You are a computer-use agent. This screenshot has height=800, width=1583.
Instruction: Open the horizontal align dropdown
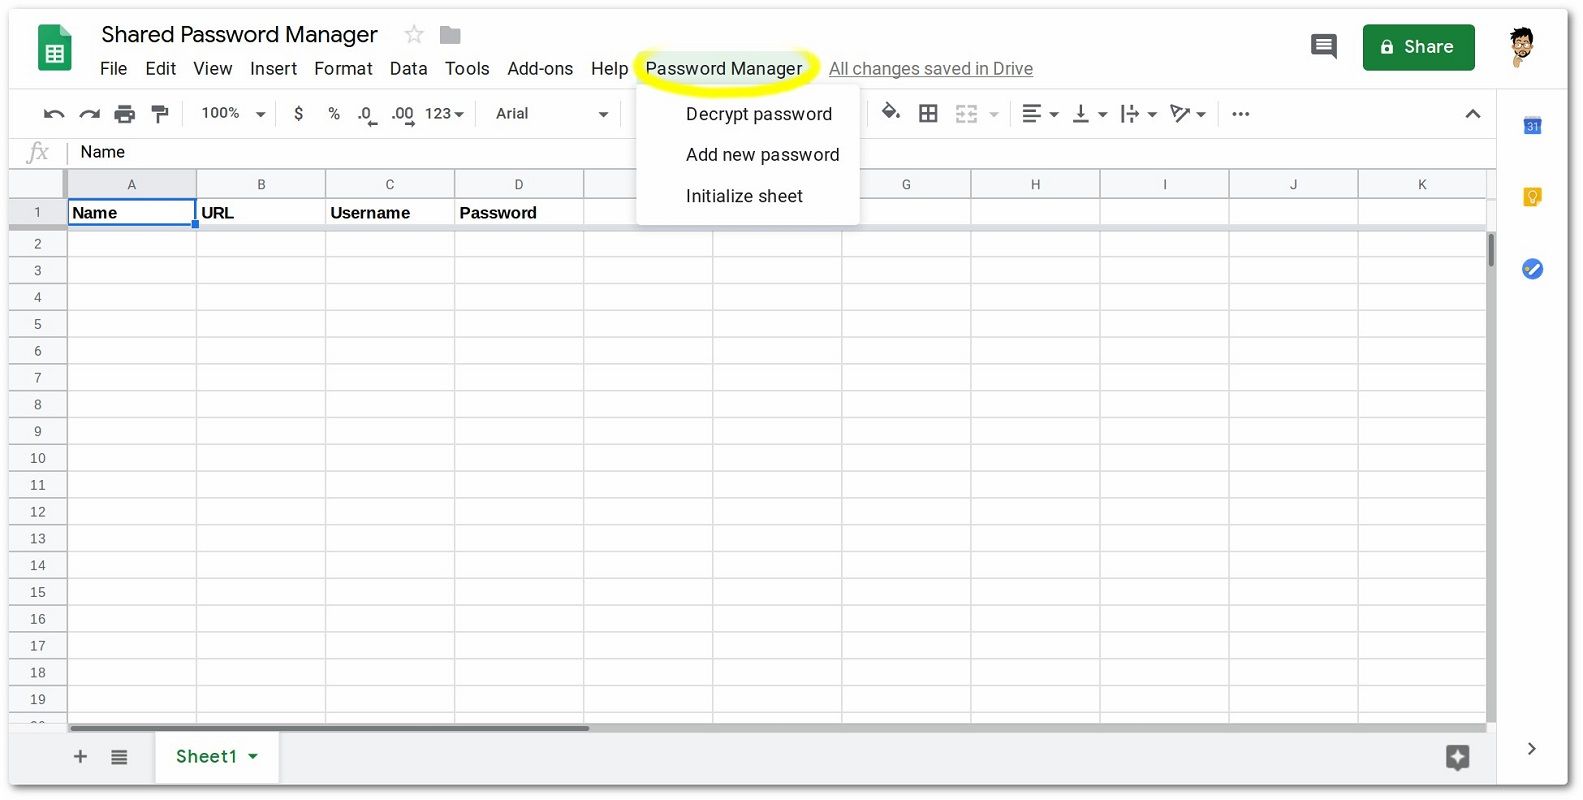[x=1040, y=114]
